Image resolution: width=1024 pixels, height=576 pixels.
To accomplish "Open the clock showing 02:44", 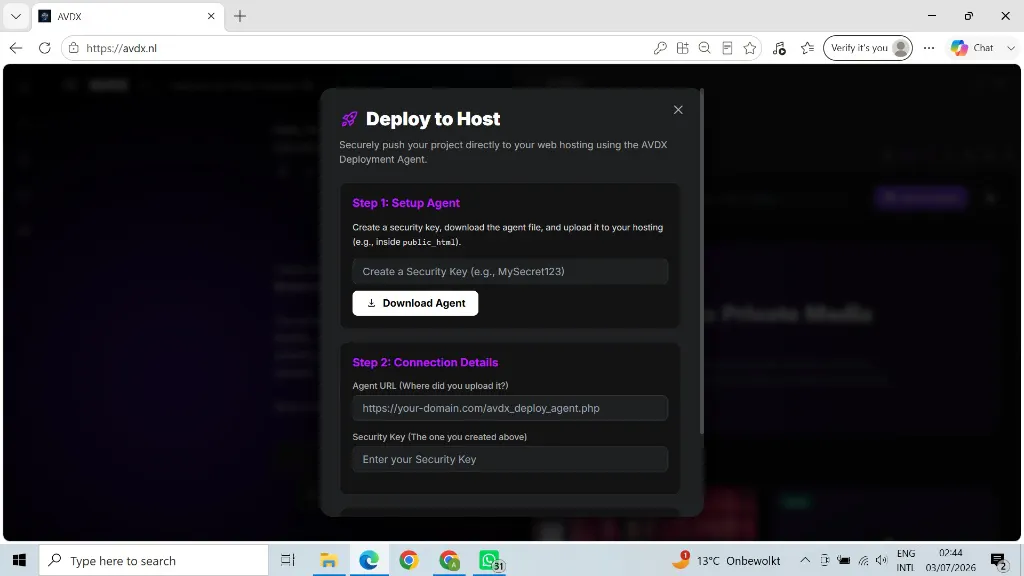I will pos(950,560).
